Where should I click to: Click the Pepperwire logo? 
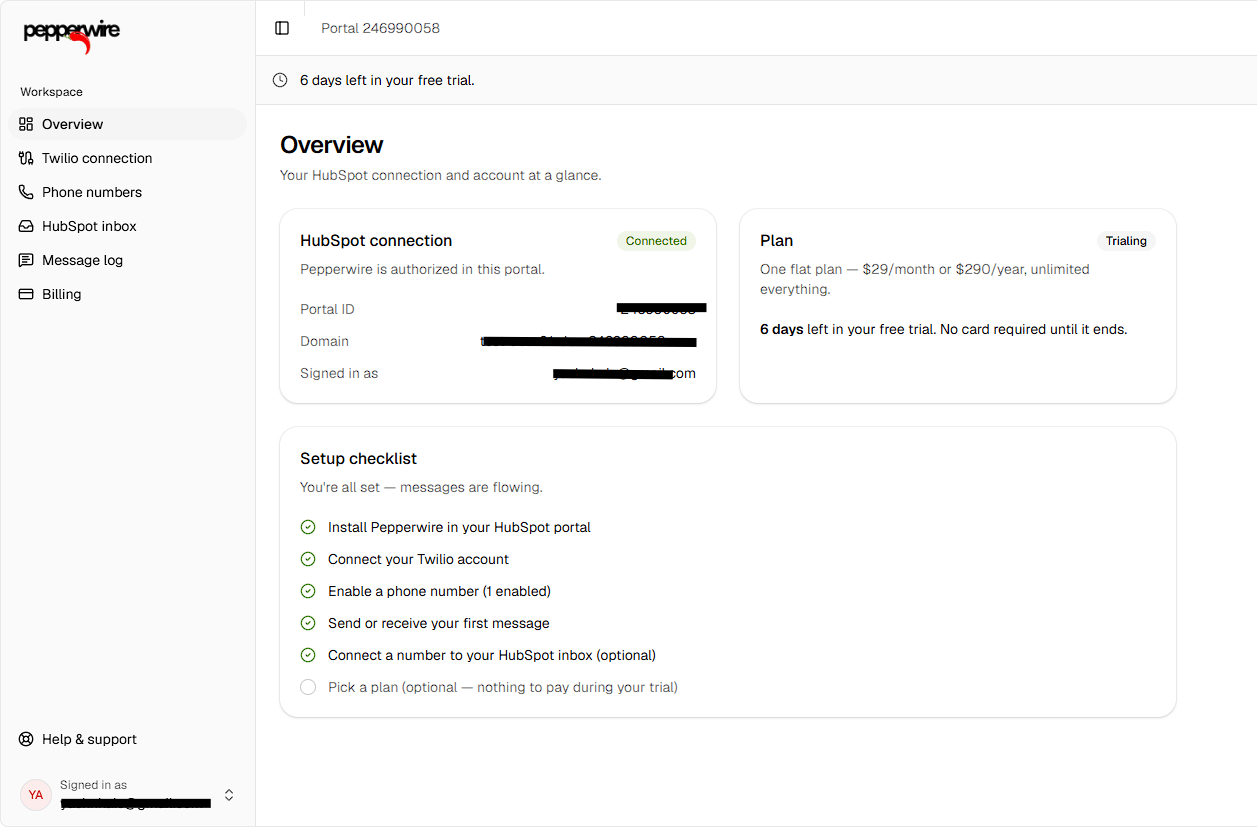click(71, 35)
